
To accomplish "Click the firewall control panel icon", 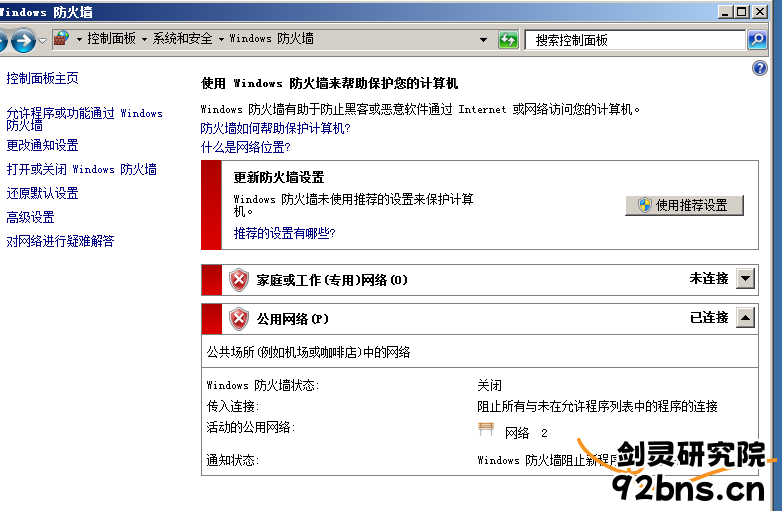I will pyautogui.click(x=61, y=38).
